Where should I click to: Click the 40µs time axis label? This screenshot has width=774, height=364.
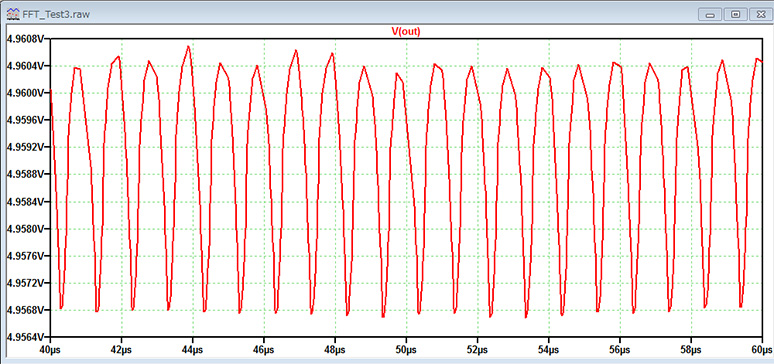coord(50,350)
